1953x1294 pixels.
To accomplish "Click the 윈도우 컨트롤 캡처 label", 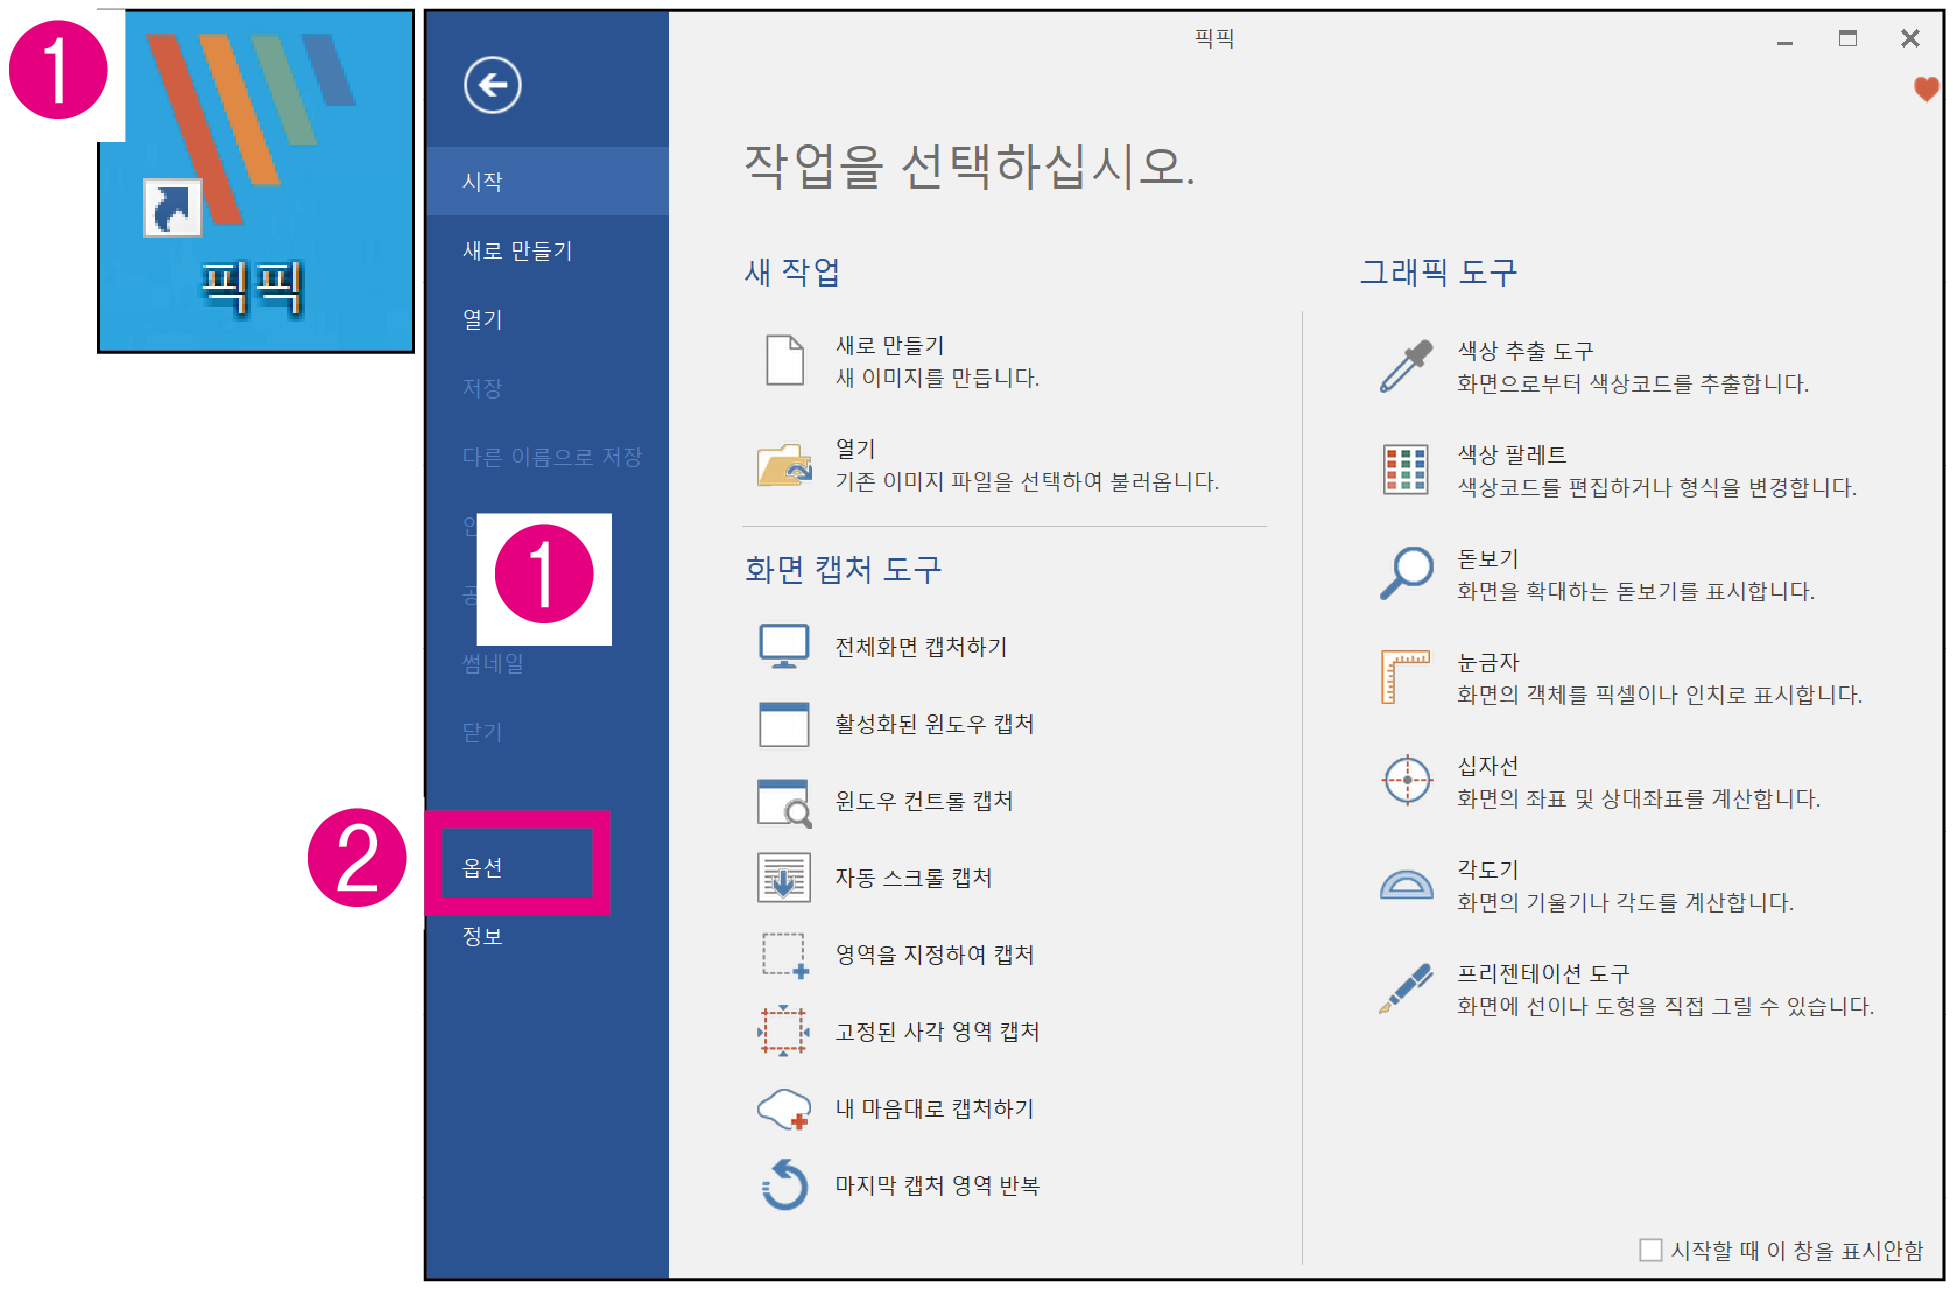I will pyautogui.click(x=924, y=801).
